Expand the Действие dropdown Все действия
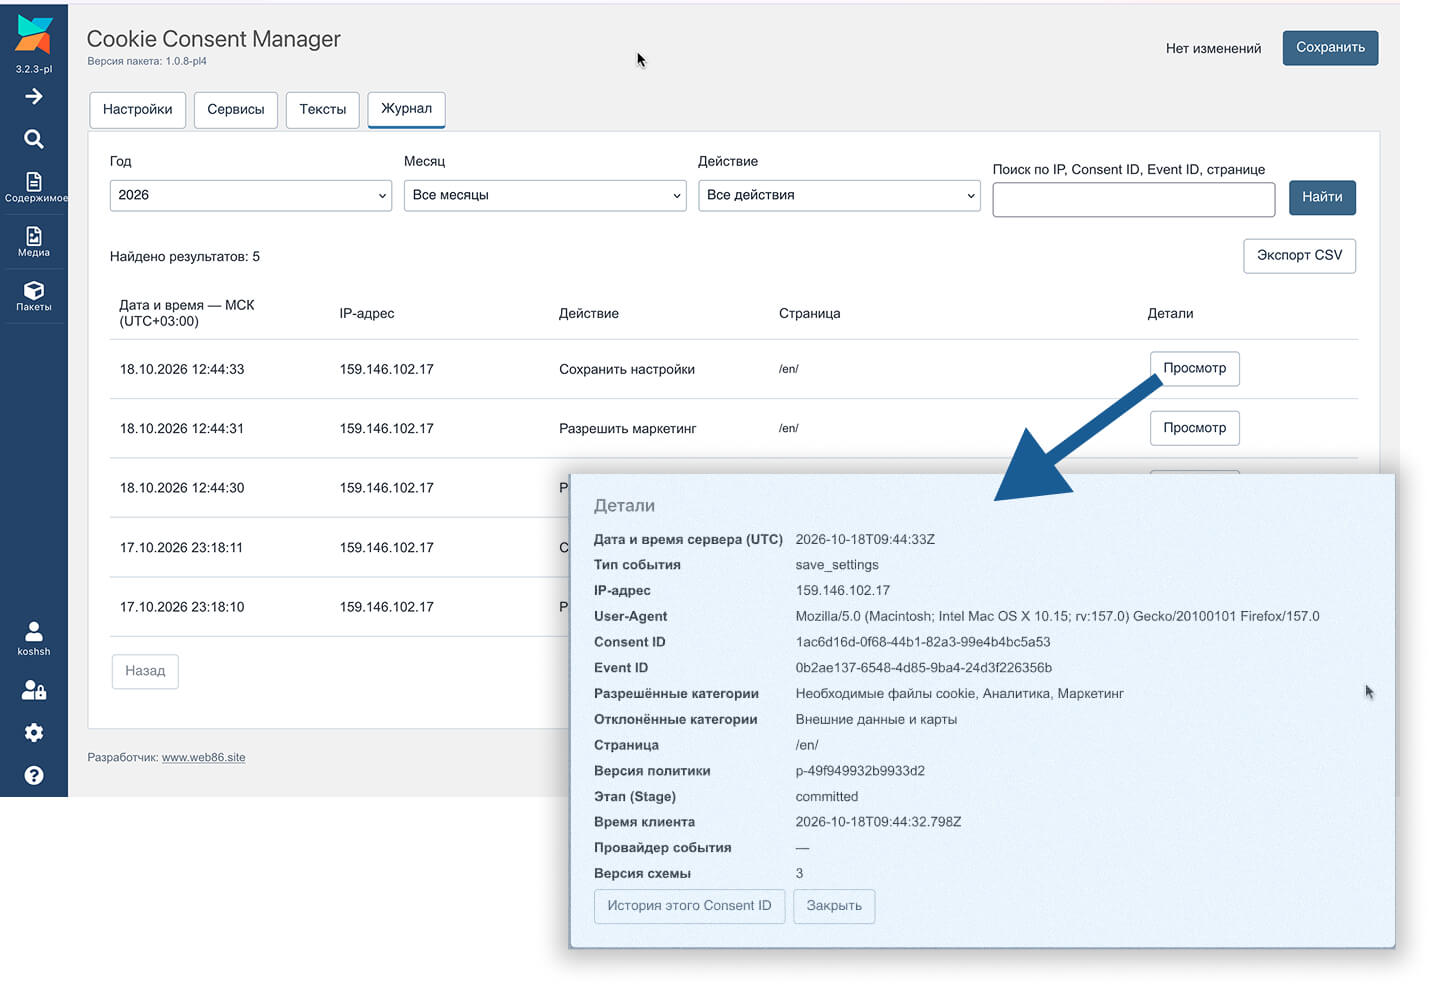The image size is (1431, 987). [x=839, y=195]
